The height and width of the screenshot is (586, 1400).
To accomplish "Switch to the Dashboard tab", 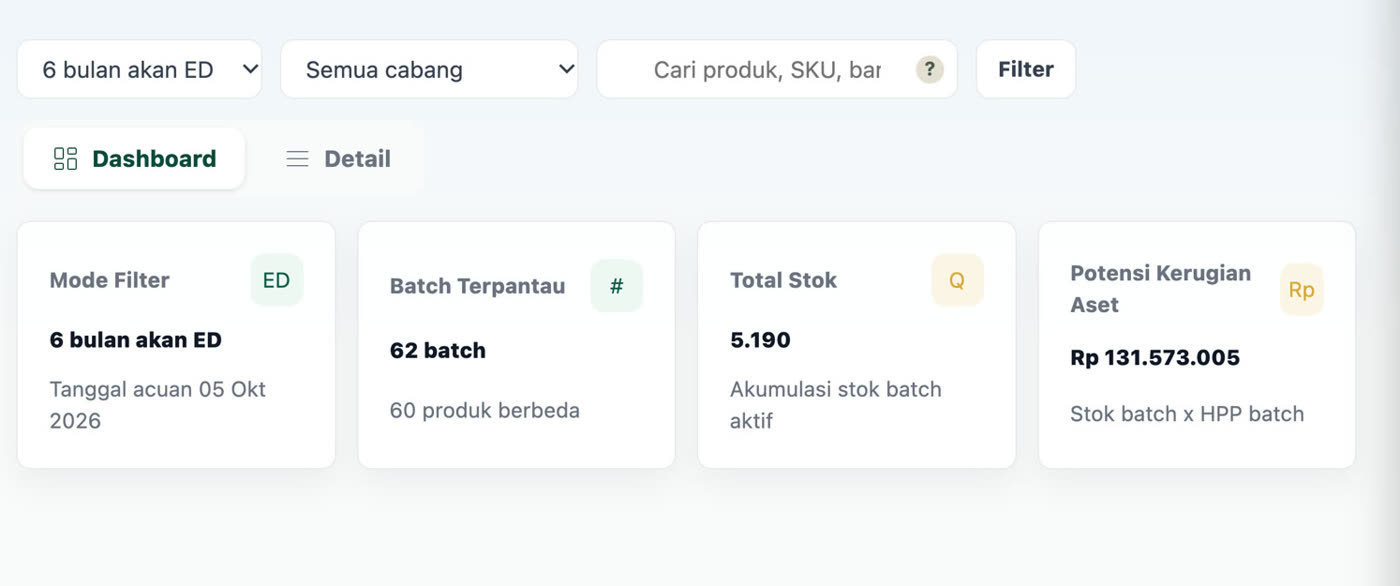I will pos(134,158).
